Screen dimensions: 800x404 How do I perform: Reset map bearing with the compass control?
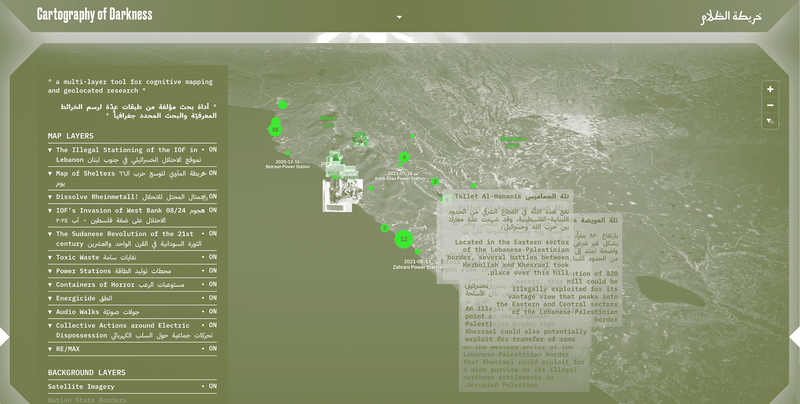[x=770, y=121]
